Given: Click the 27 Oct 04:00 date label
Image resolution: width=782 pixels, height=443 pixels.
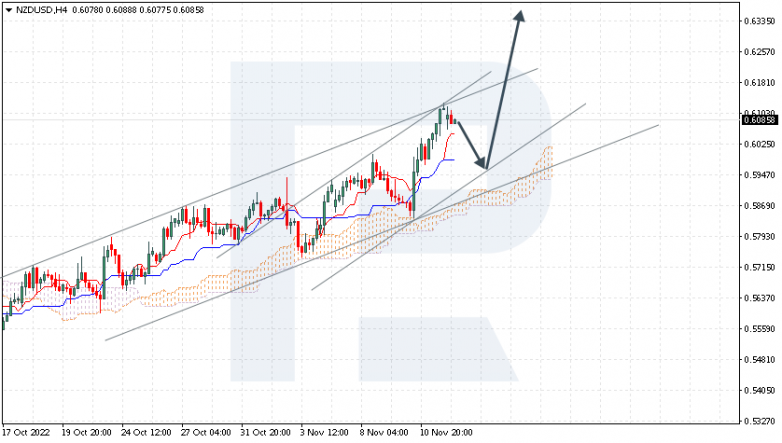Looking at the screenshot, I should click(x=205, y=433).
